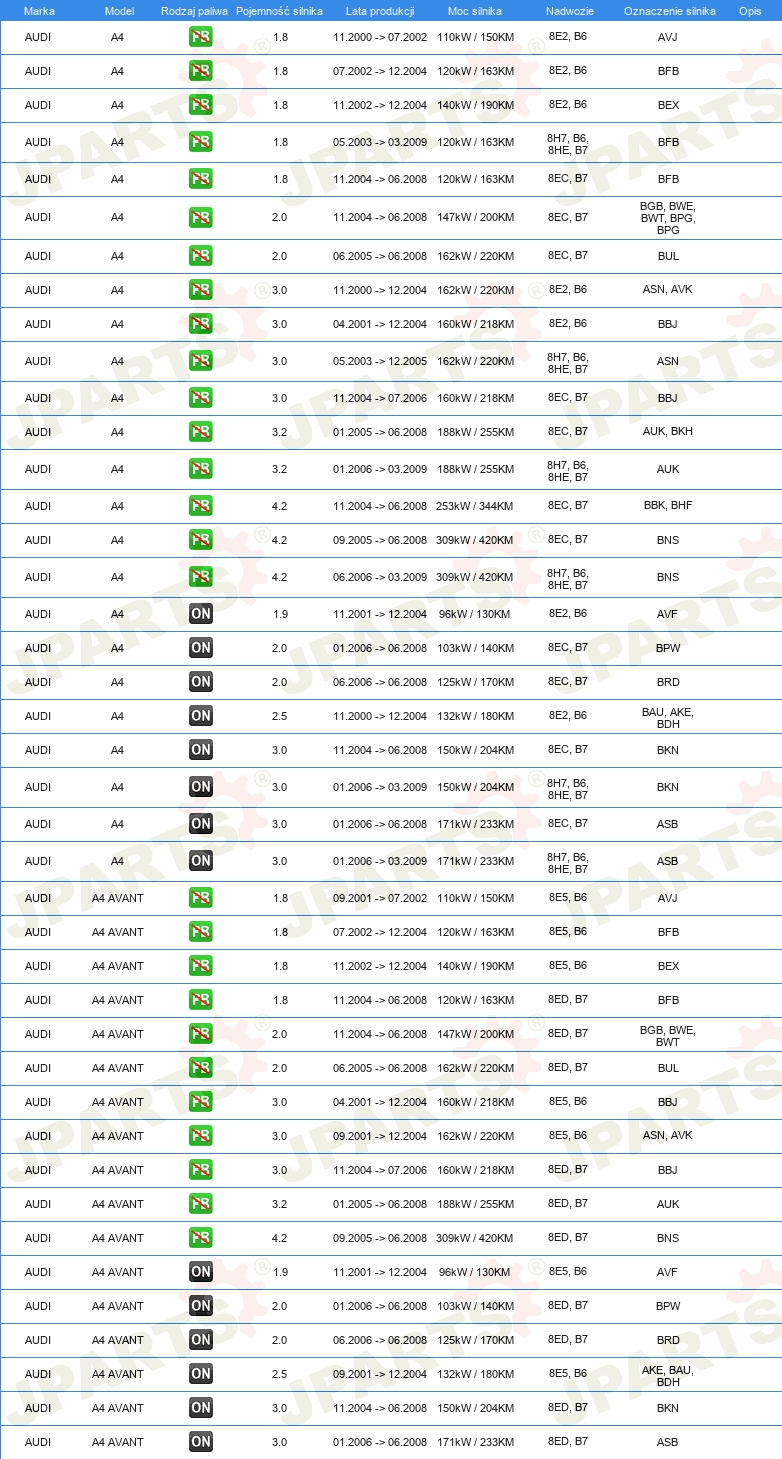Click petrol icon in A4 BBK, BHF row

pyautogui.click(x=201, y=506)
